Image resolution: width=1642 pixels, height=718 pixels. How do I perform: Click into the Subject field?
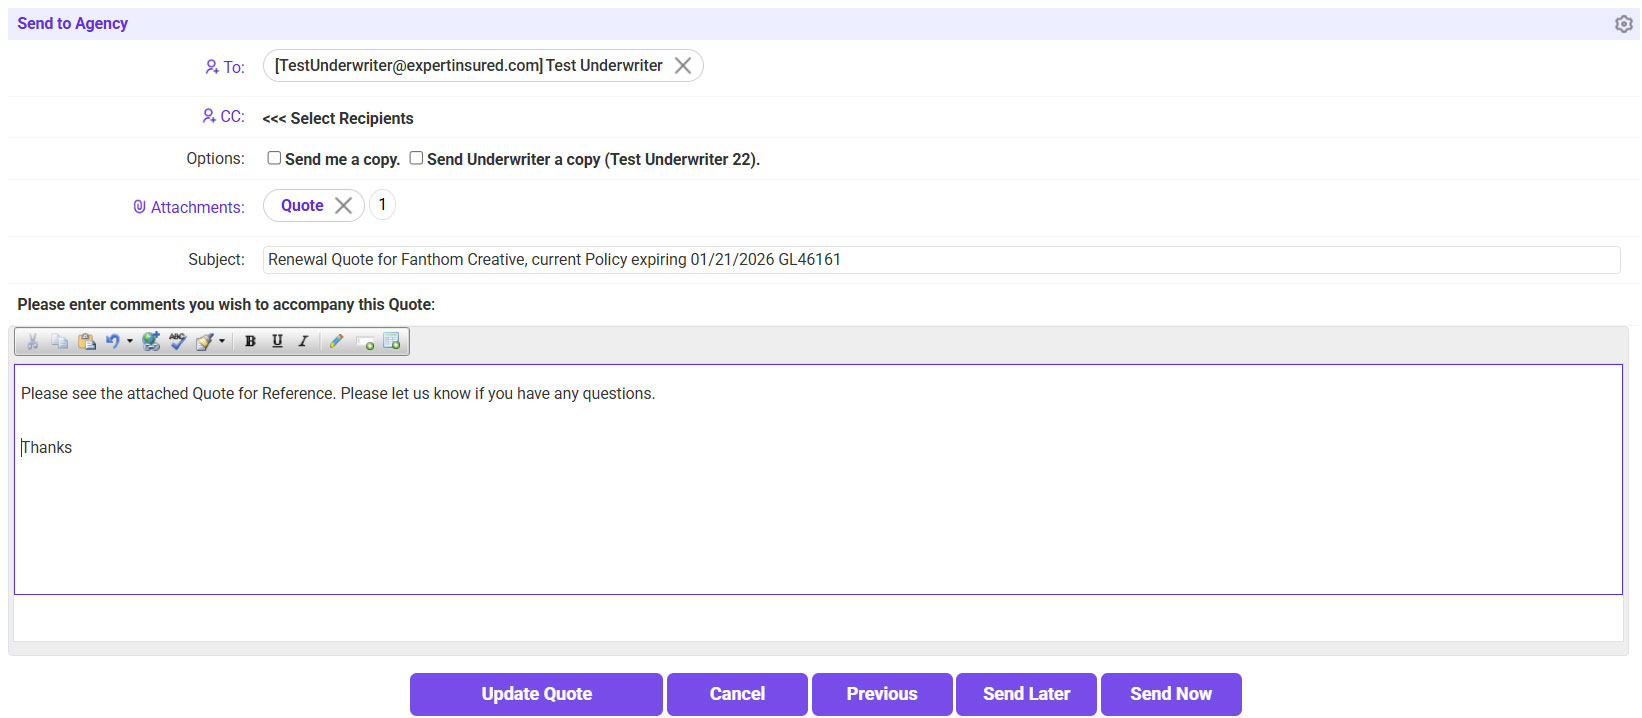coord(941,260)
